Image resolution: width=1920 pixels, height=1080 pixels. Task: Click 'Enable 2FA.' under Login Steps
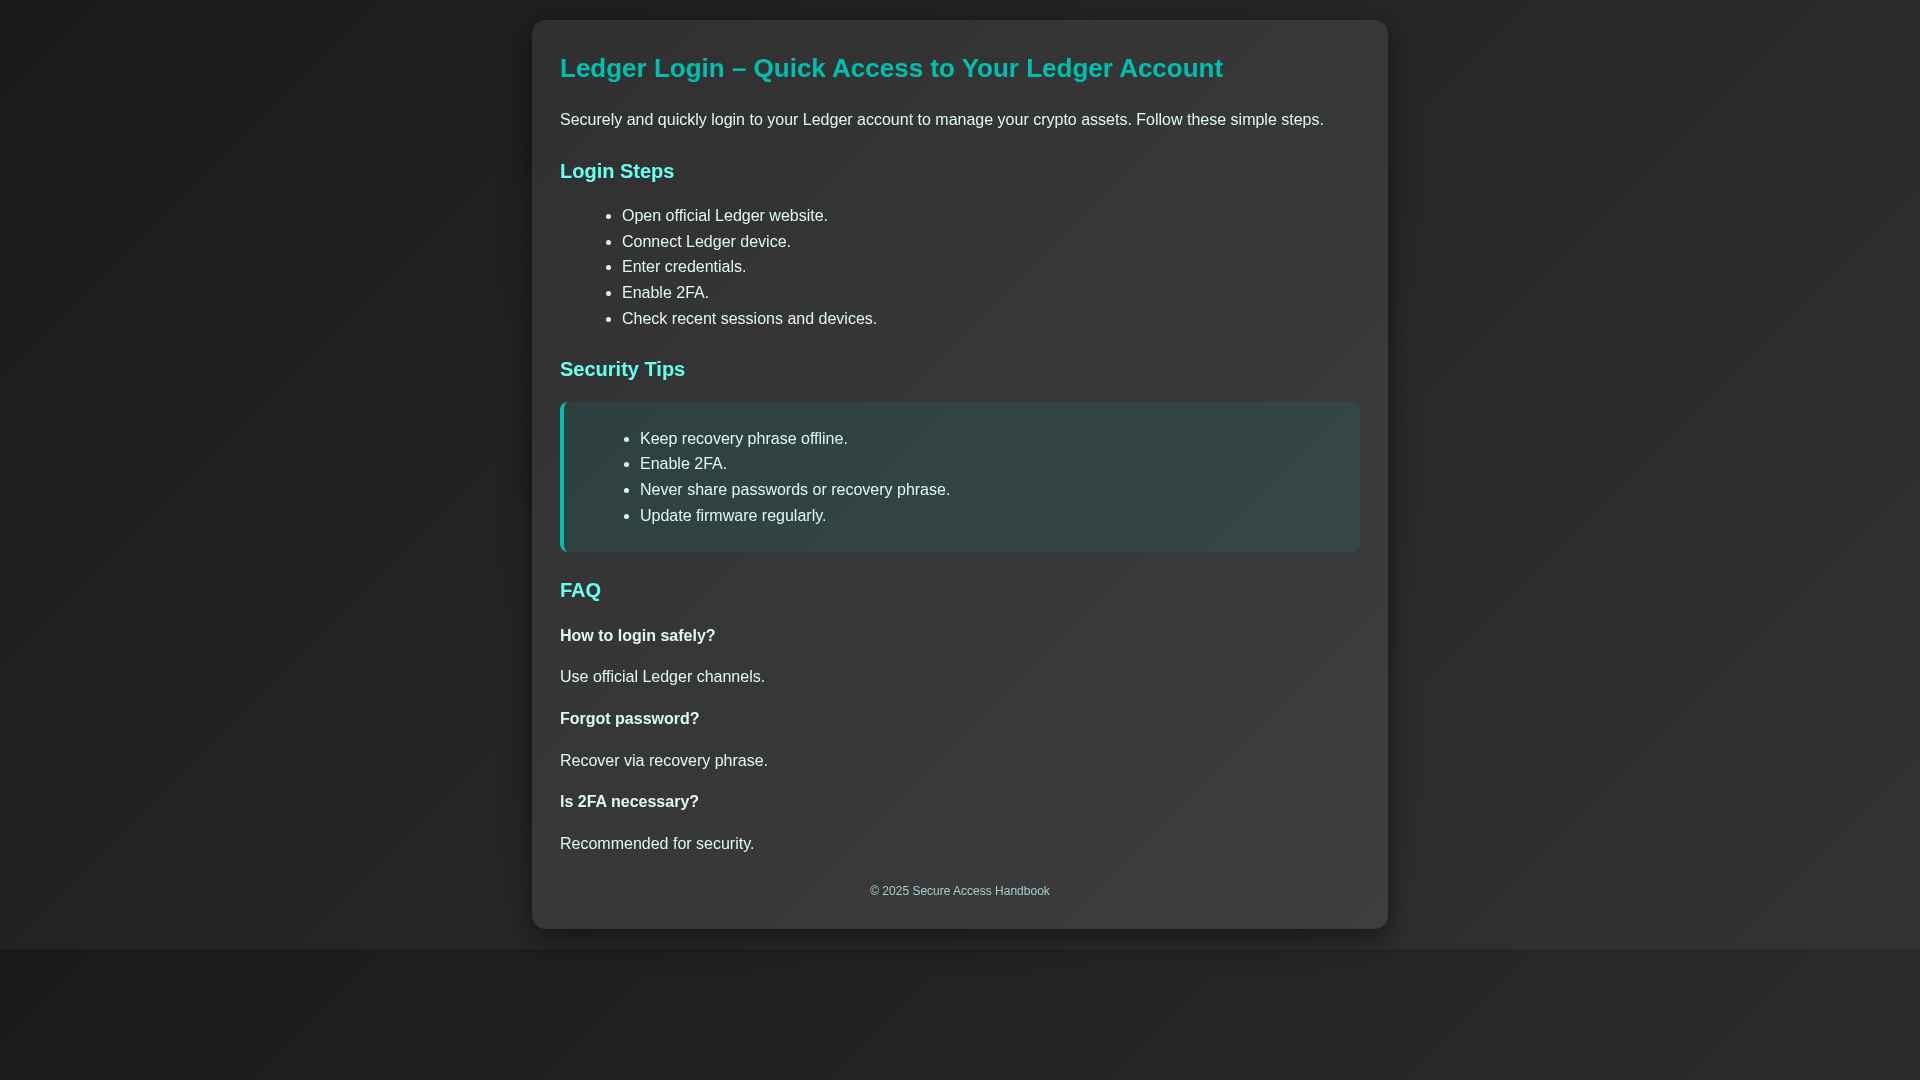[665, 293]
